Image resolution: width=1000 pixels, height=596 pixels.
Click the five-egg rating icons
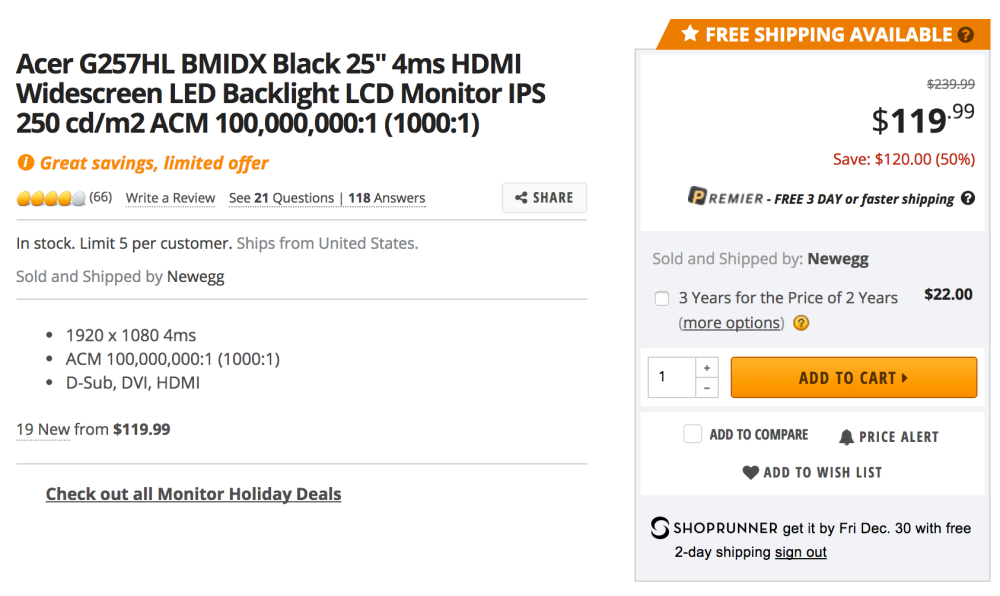(50, 198)
